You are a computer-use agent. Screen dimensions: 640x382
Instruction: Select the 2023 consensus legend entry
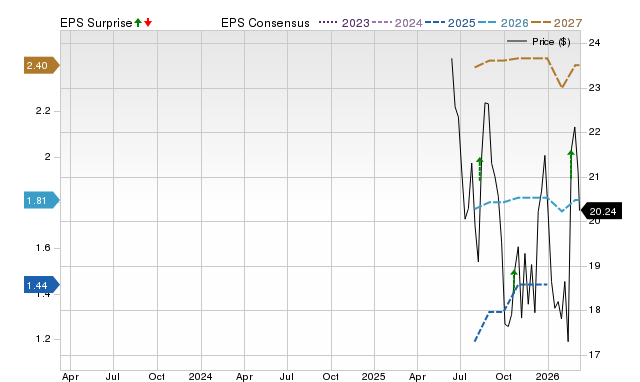coord(344,23)
